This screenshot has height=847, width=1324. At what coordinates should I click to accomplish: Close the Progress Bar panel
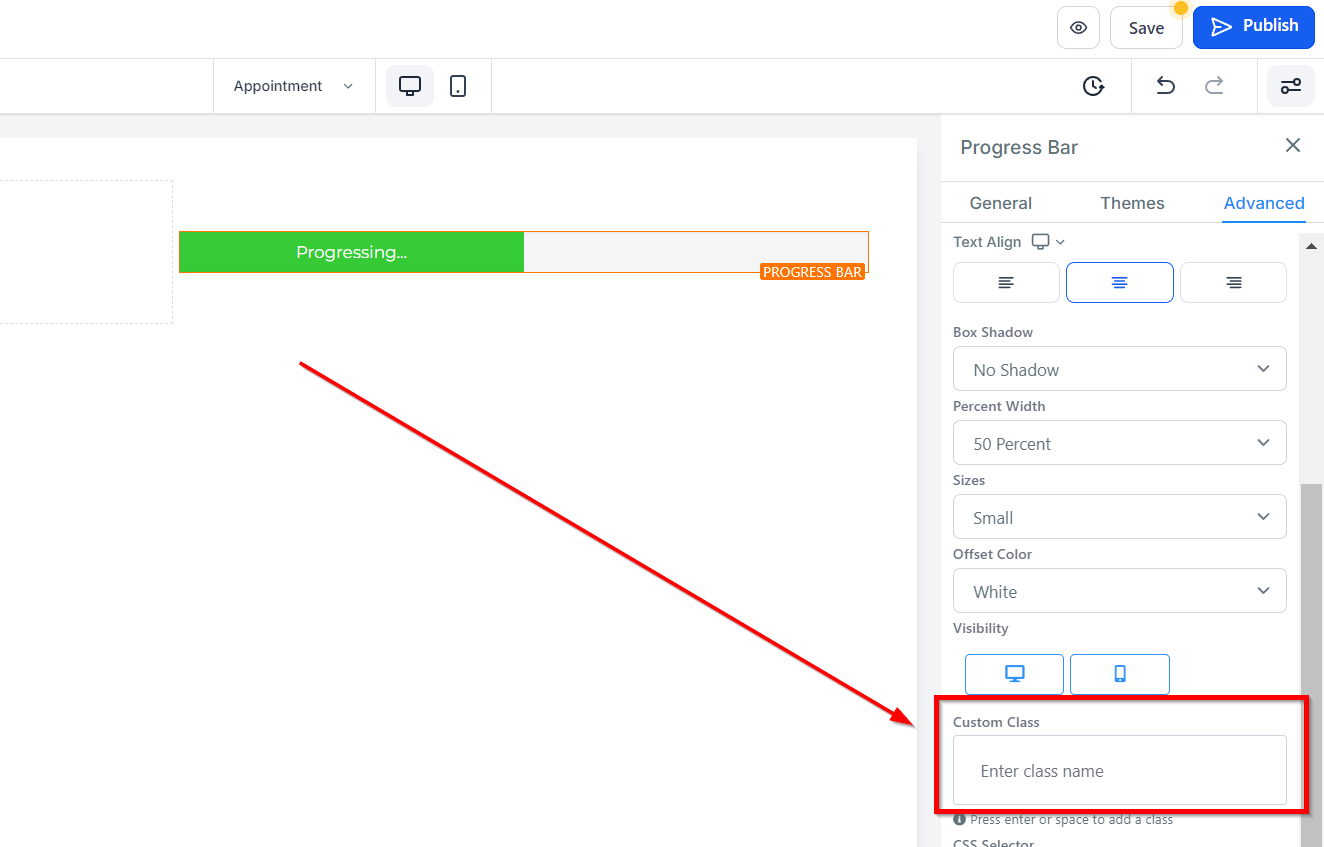[x=1293, y=146]
